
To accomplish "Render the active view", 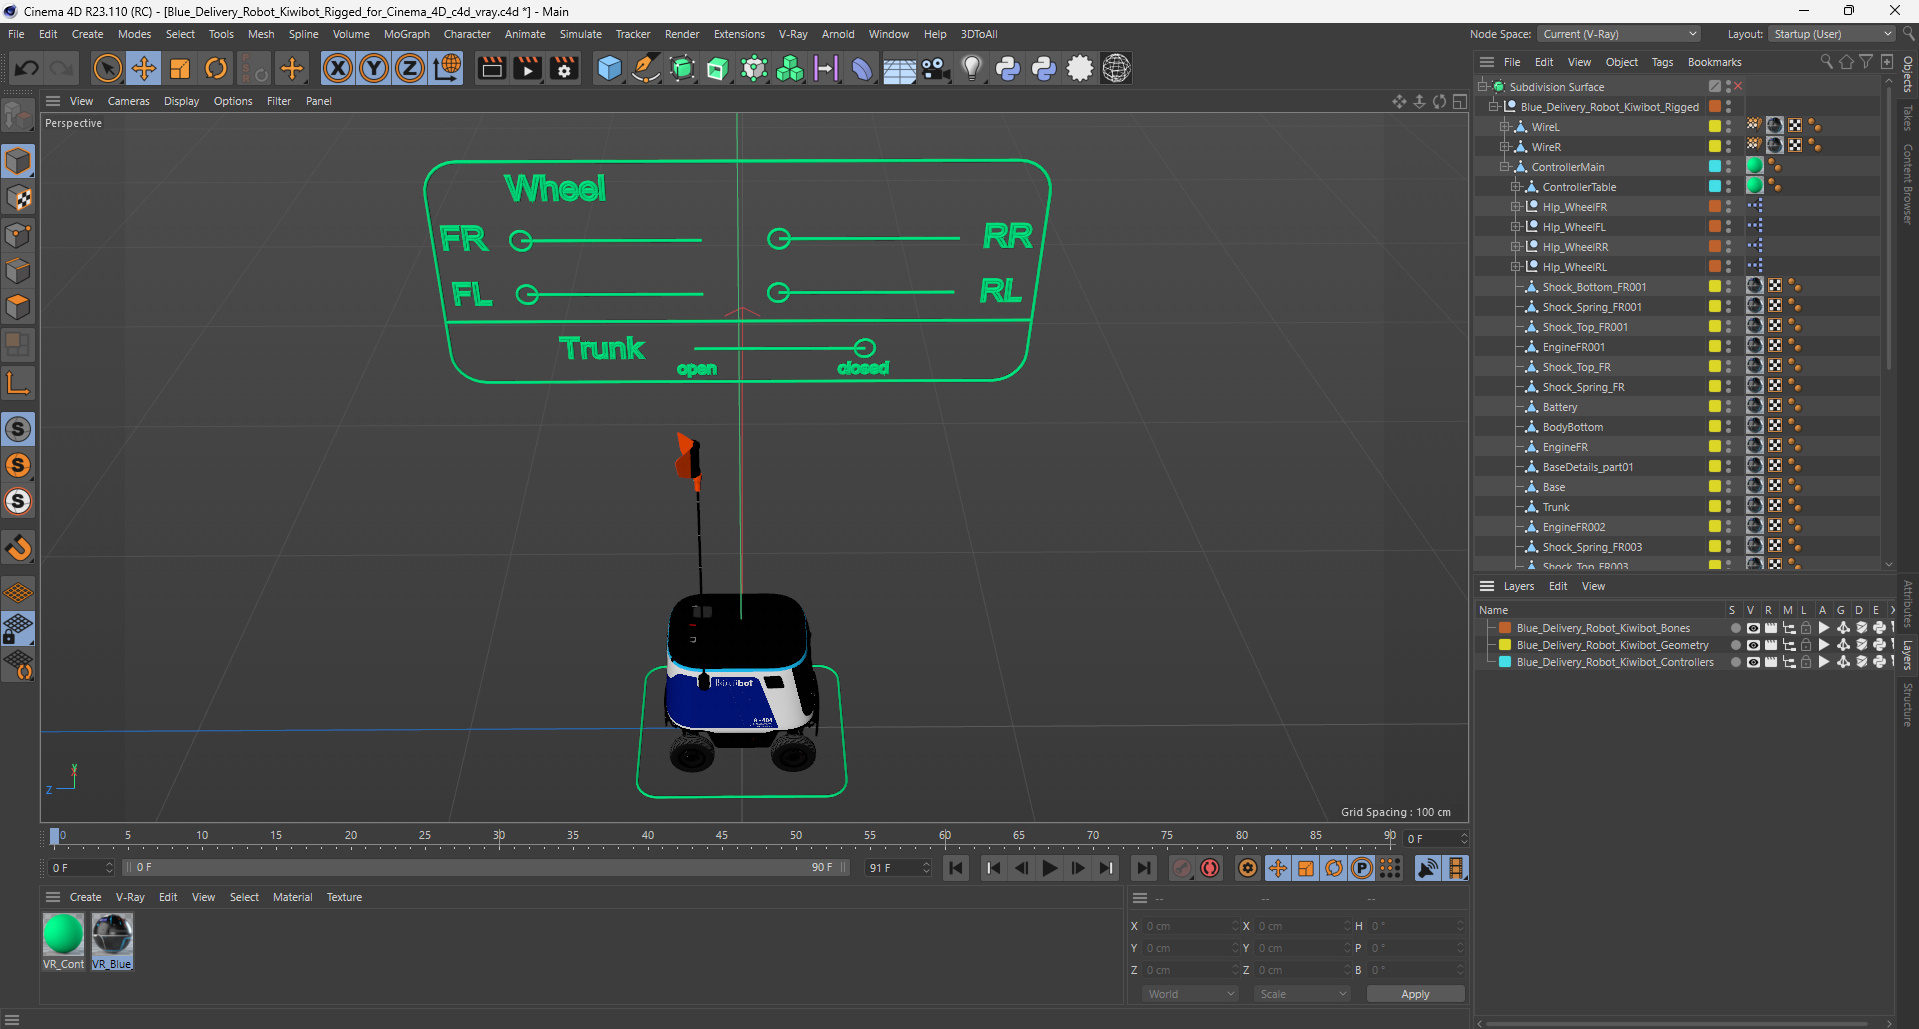I will pos(491,68).
